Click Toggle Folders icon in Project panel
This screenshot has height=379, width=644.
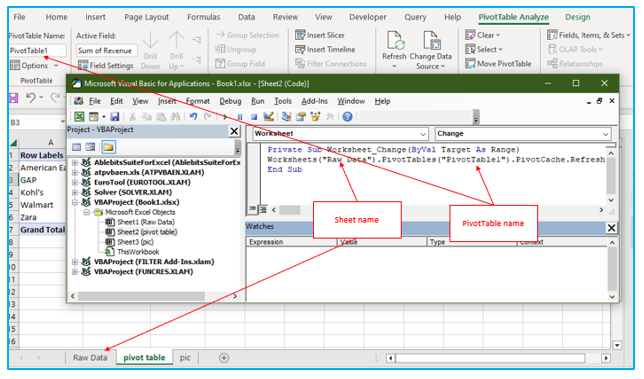point(108,147)
